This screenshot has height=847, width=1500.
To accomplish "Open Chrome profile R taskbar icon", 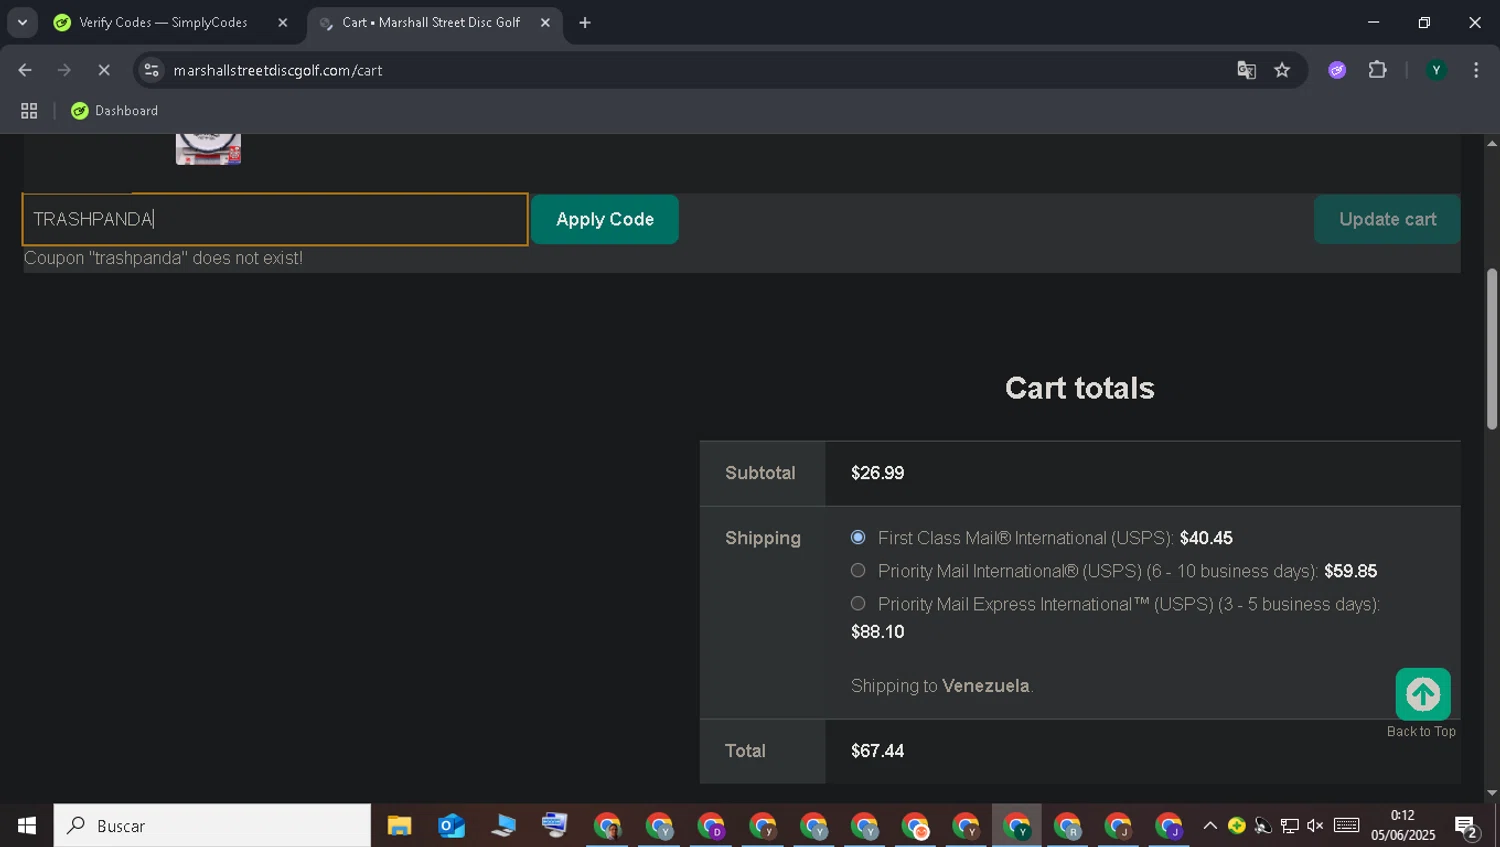I will point(1067,826).
